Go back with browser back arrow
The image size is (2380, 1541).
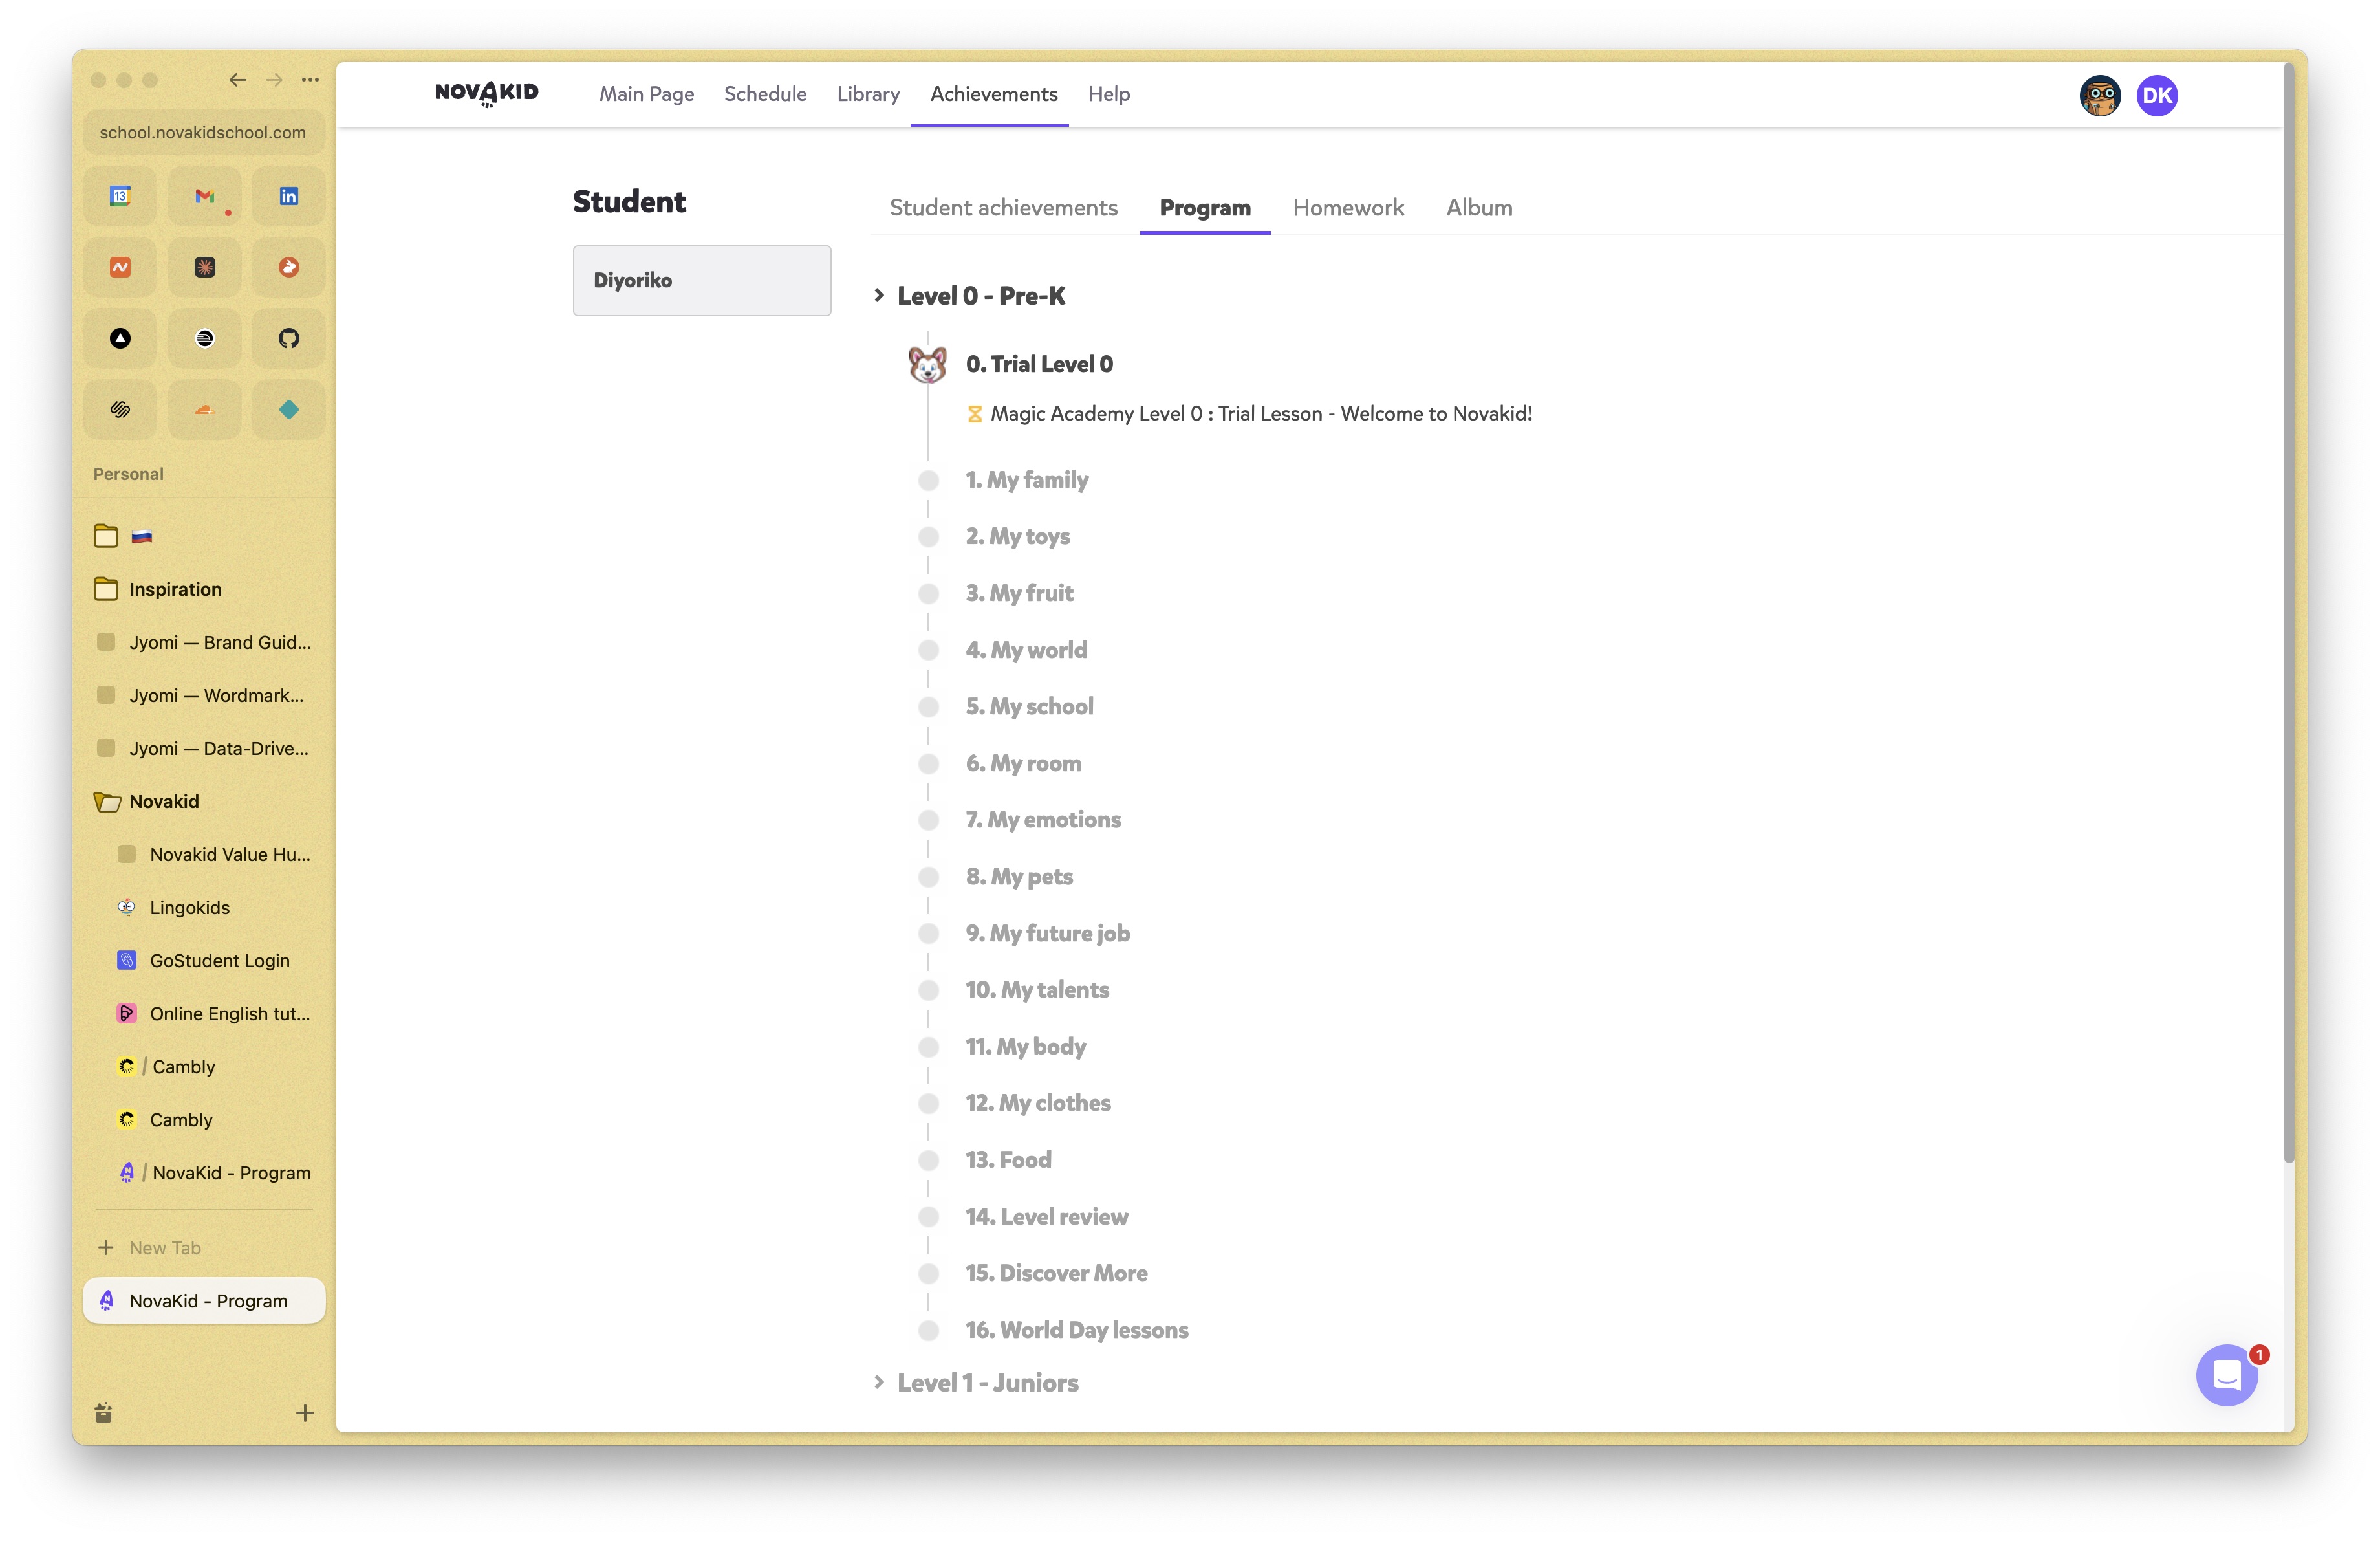[237, 80]
